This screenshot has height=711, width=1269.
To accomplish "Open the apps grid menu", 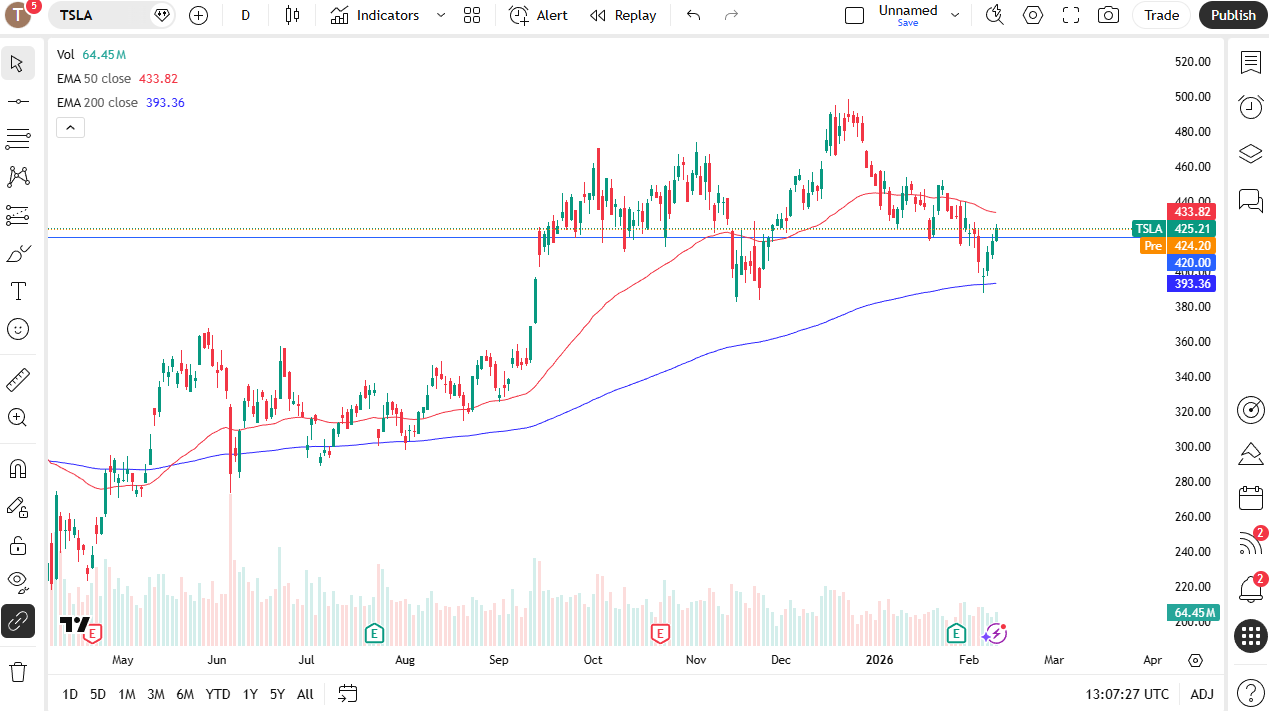I will click(1250, 636).
